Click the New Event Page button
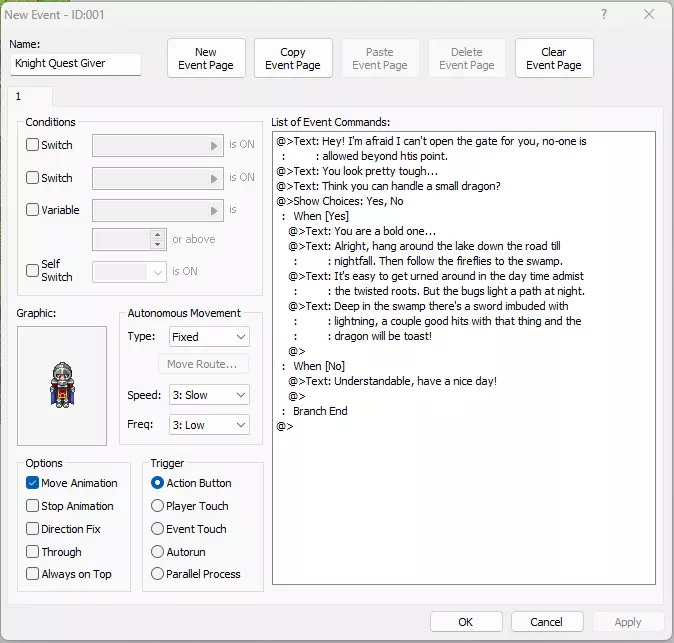 (206, 59)
